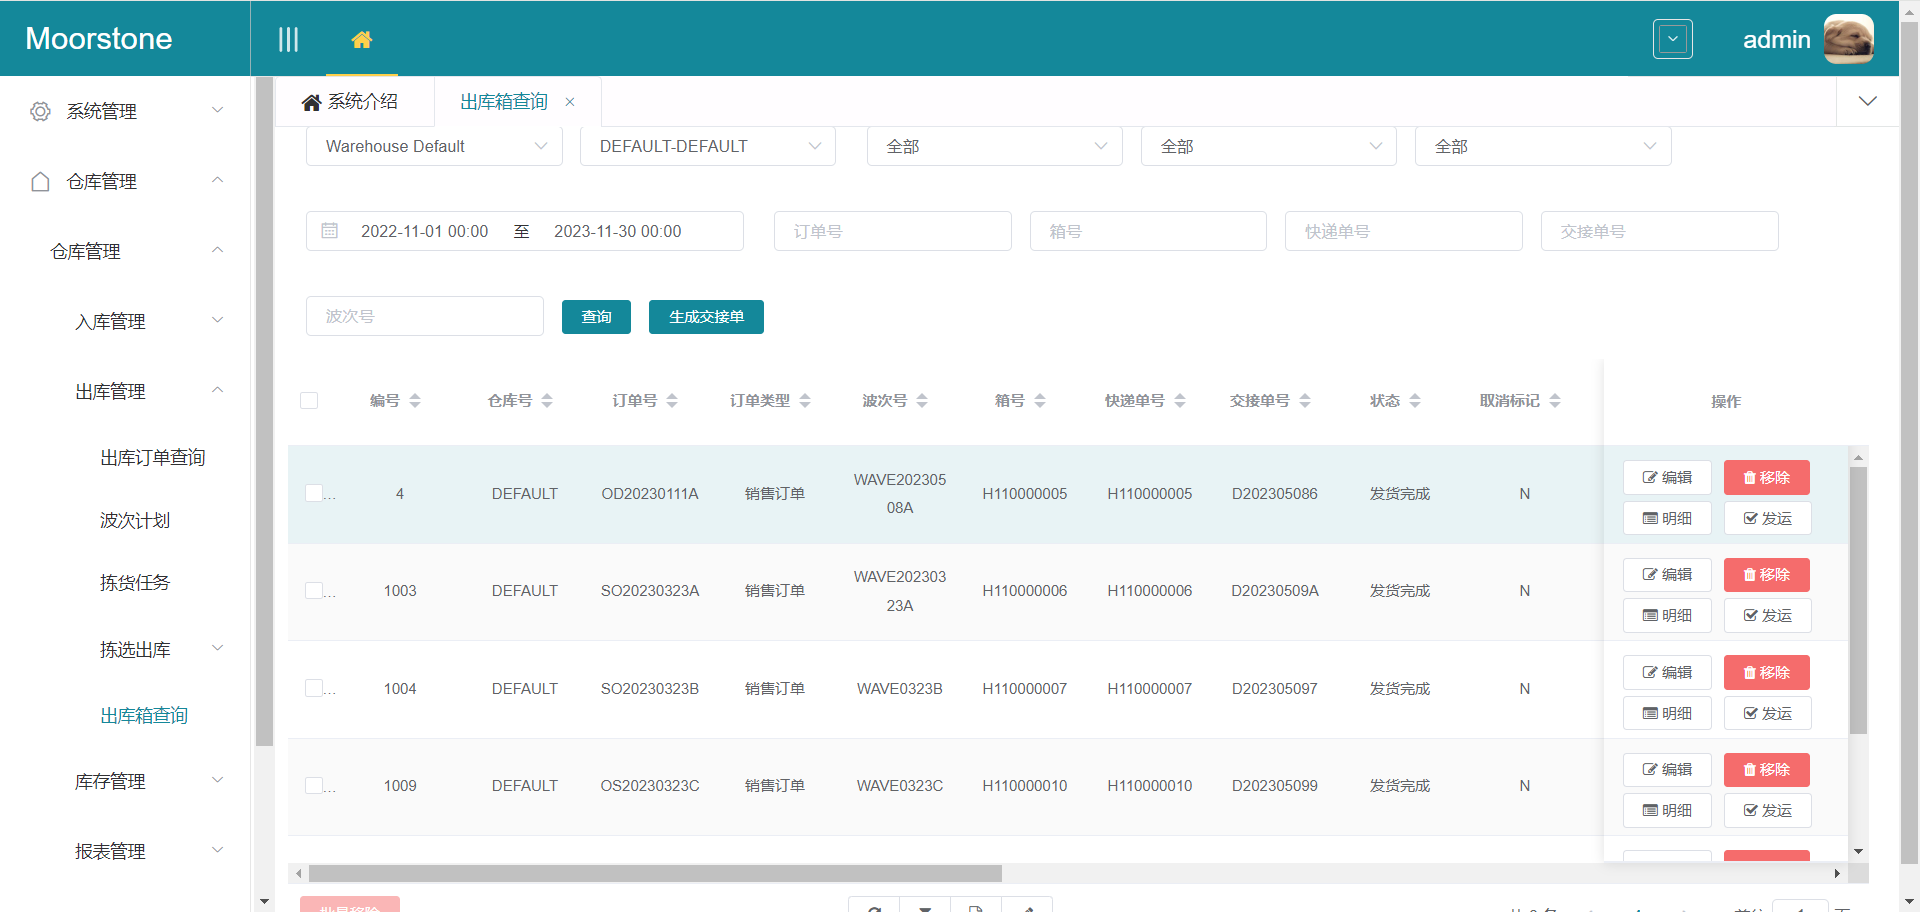
Task: Switch to the 系统介绍 tab
Action: pos(352,102)
